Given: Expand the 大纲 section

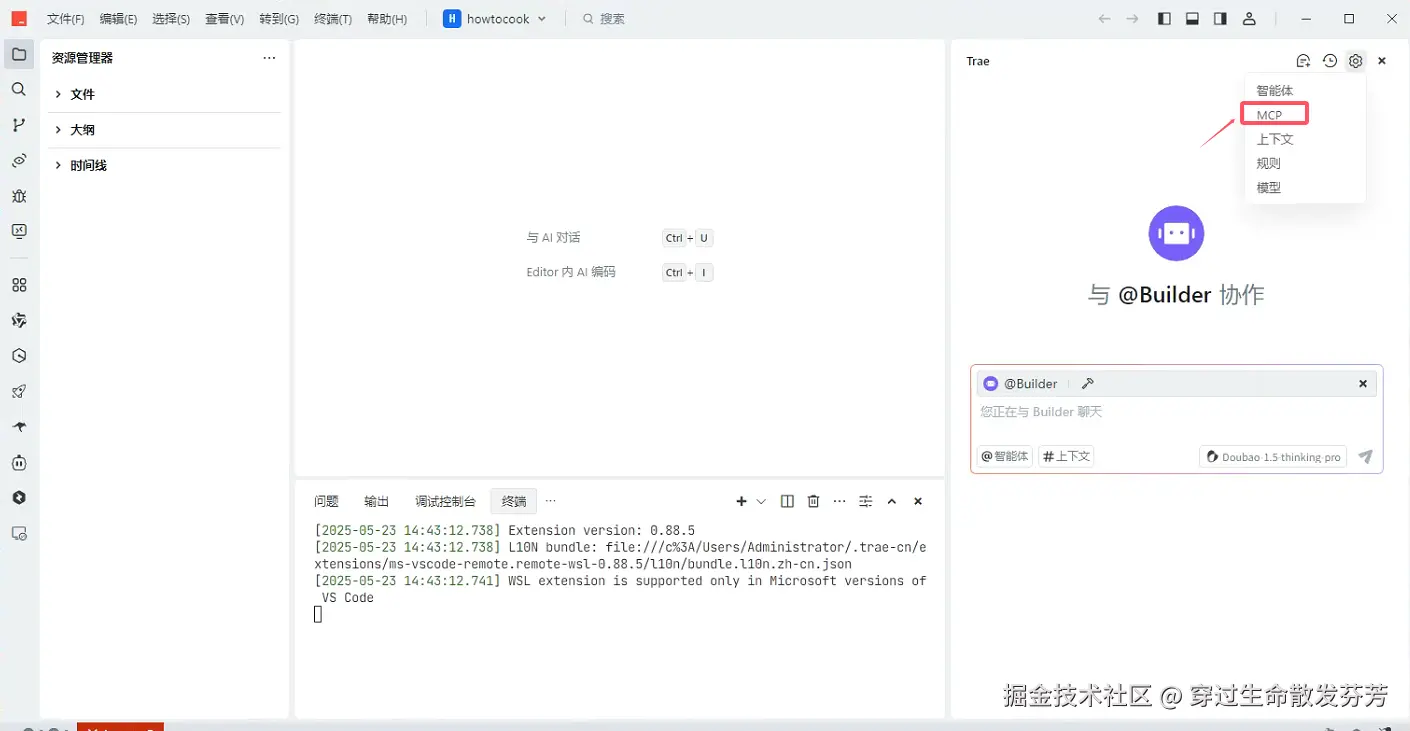Looking at the screenshot, I should pos(165,130).
